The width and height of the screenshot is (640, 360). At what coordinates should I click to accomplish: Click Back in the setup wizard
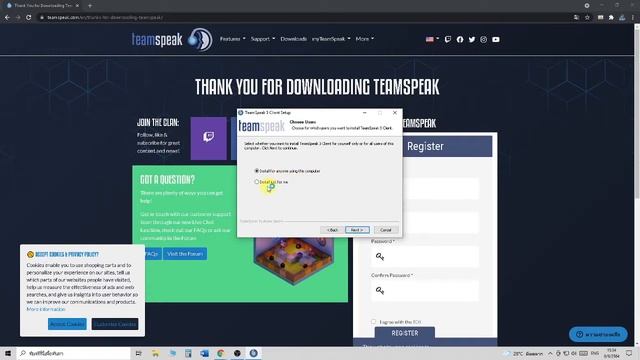click(x=332, y=230)
